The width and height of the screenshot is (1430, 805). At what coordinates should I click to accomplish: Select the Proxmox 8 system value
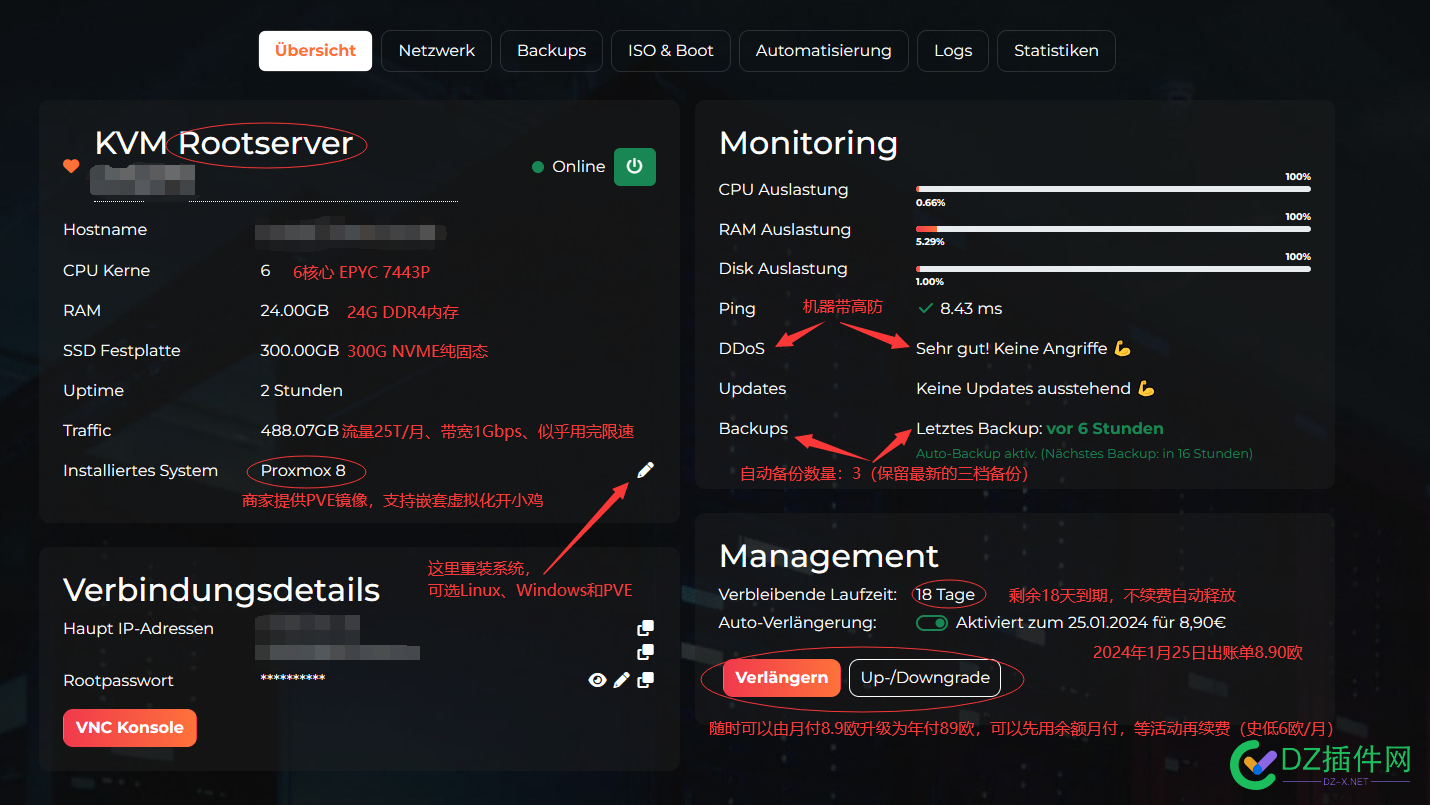click(x=303, y=470)
